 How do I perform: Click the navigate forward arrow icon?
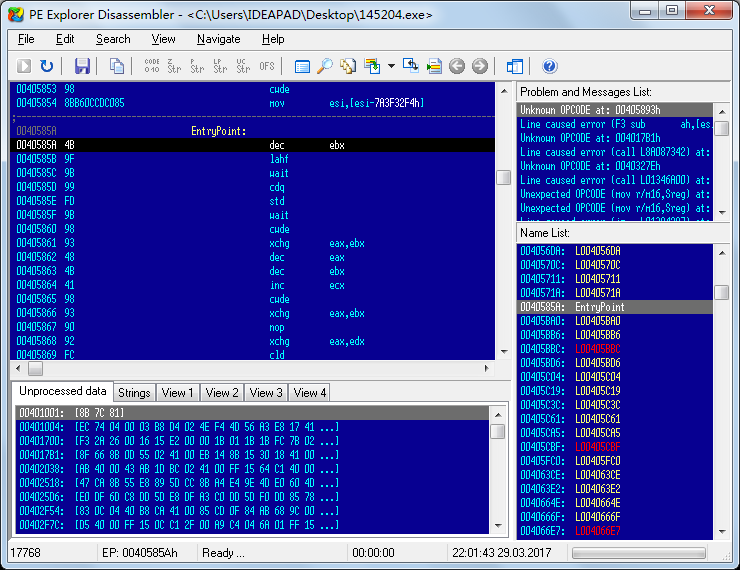click(479, 66)
